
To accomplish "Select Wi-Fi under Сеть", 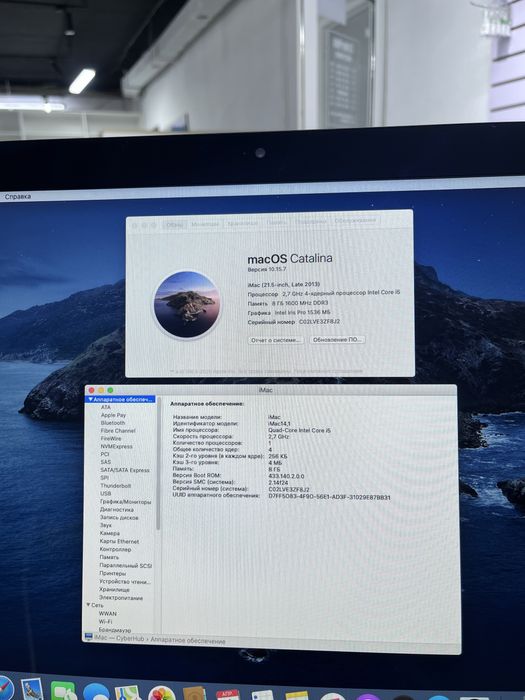I will [105, 622].
